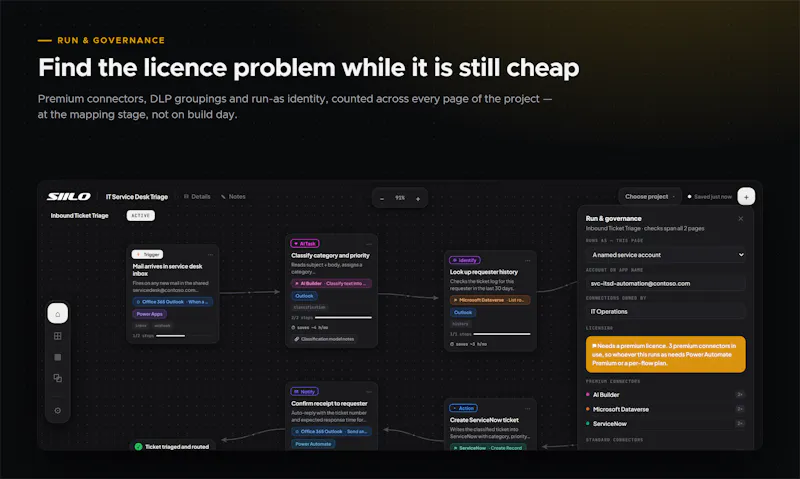Click the Action badge
Viewport: 800px width, 479px height.
pos(463,408)
